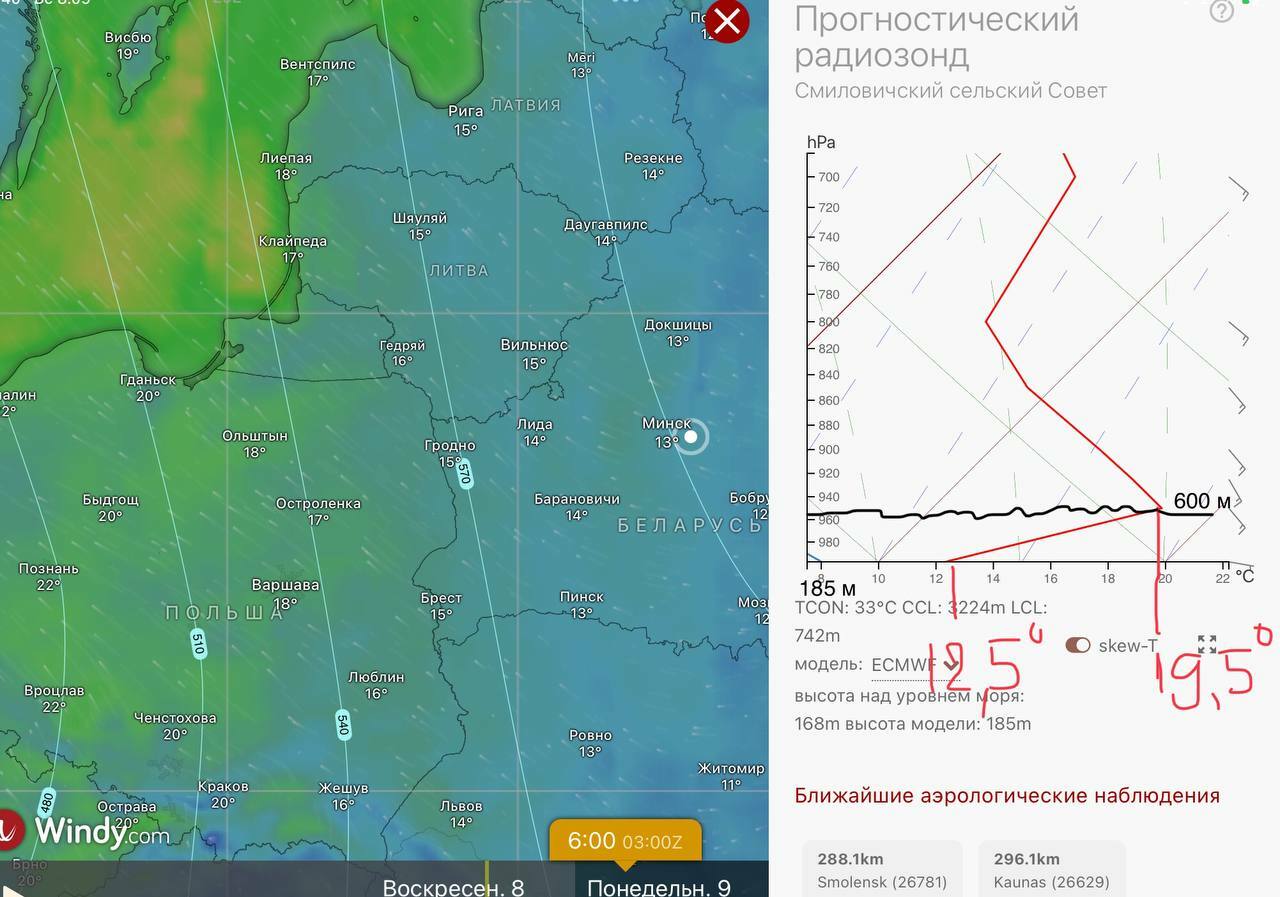Open help question mark icon
The width and height of the screenshot is (1280, 897).
pyautogui.click(x=1221, y=11)
